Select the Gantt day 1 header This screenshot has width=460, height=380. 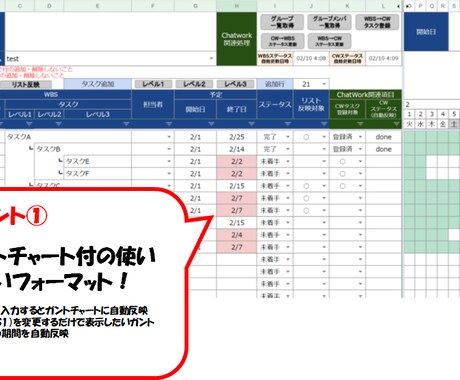pyautogui.click(x=409, y=114)
